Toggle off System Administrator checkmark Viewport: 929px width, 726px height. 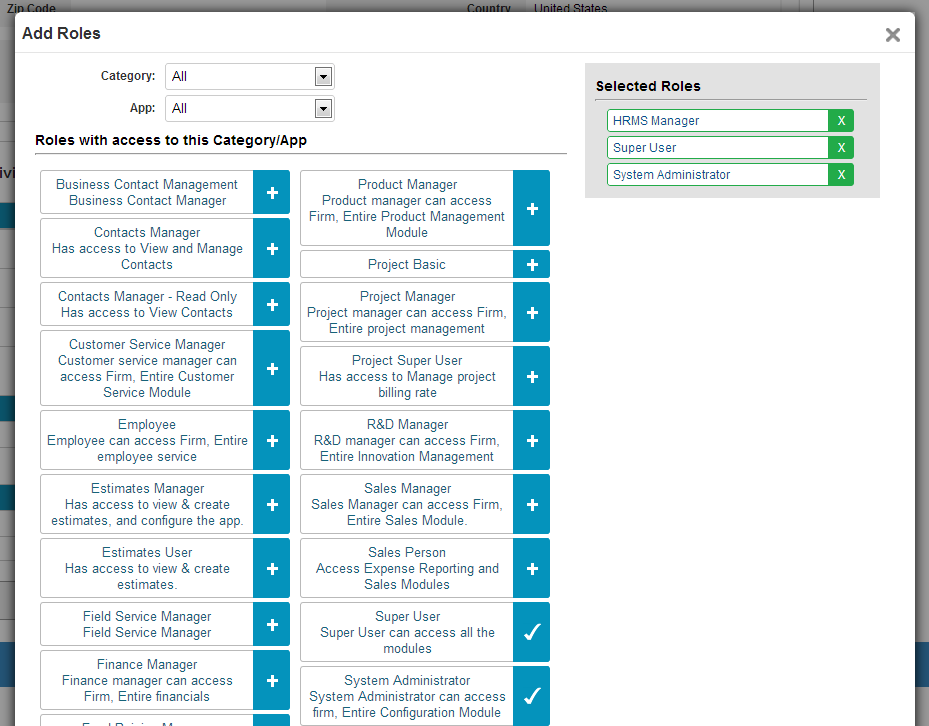(x=531, y=696)
